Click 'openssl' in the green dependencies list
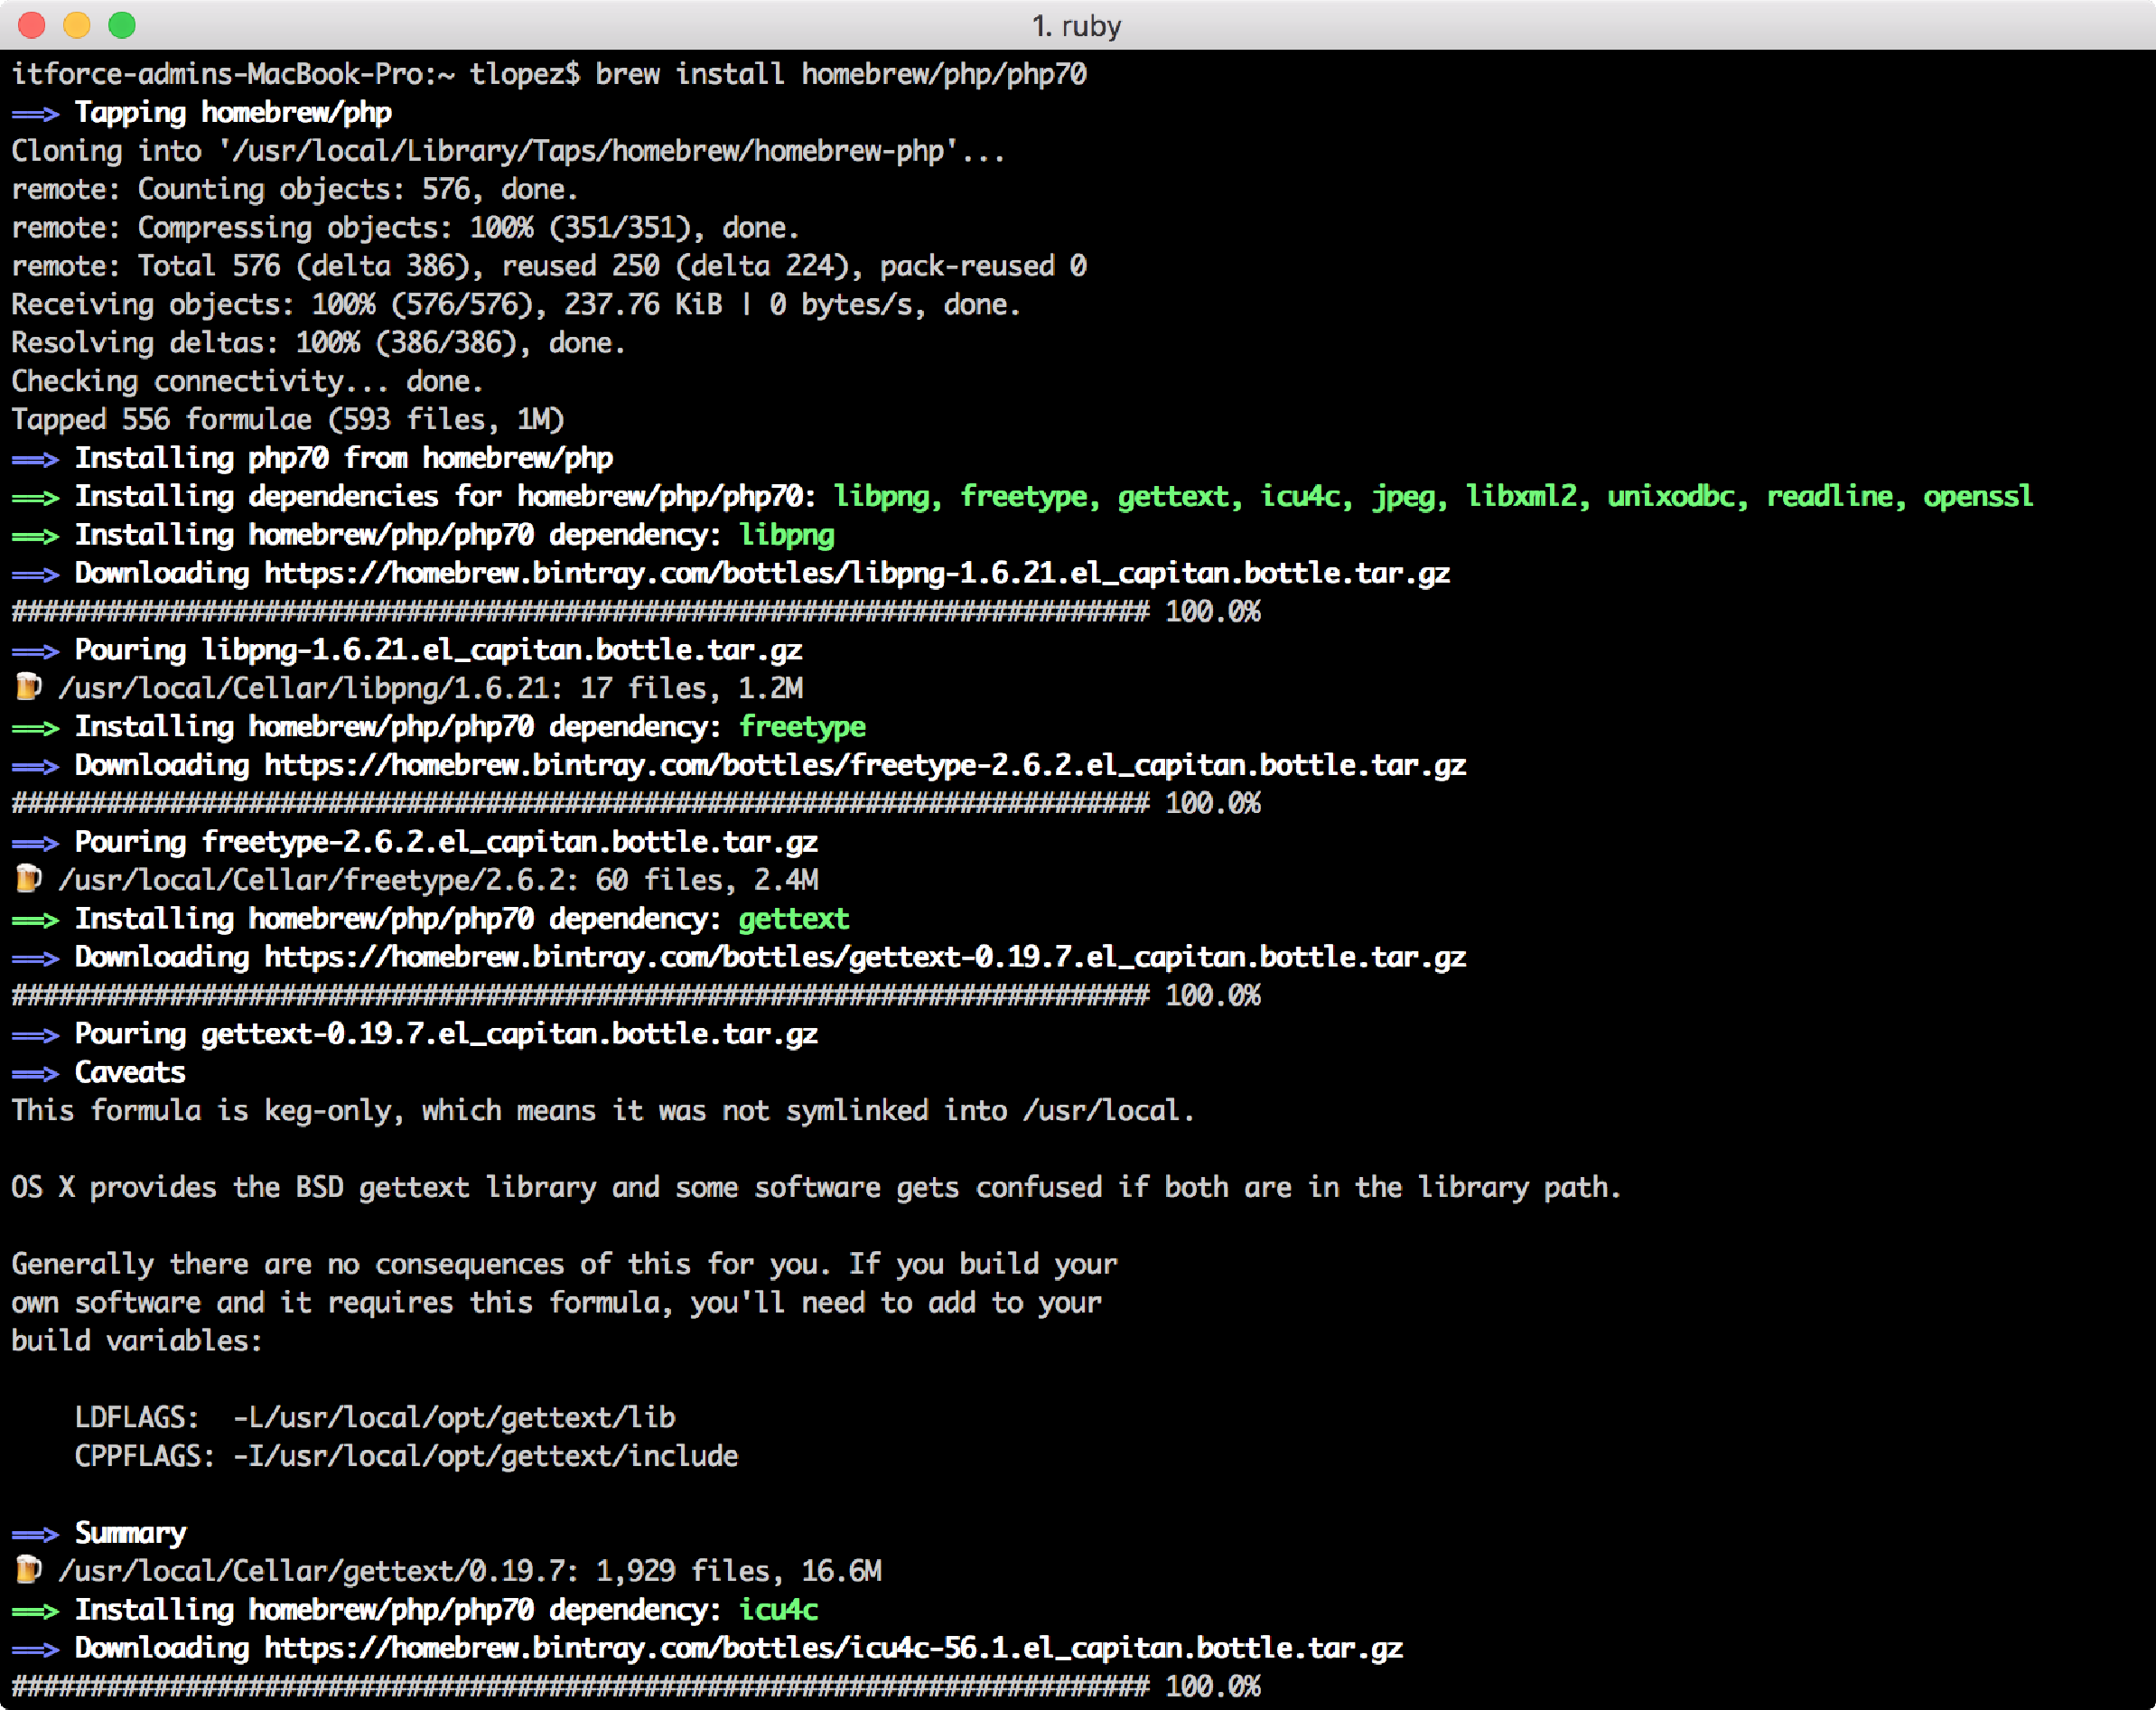 coord(1978,496)
